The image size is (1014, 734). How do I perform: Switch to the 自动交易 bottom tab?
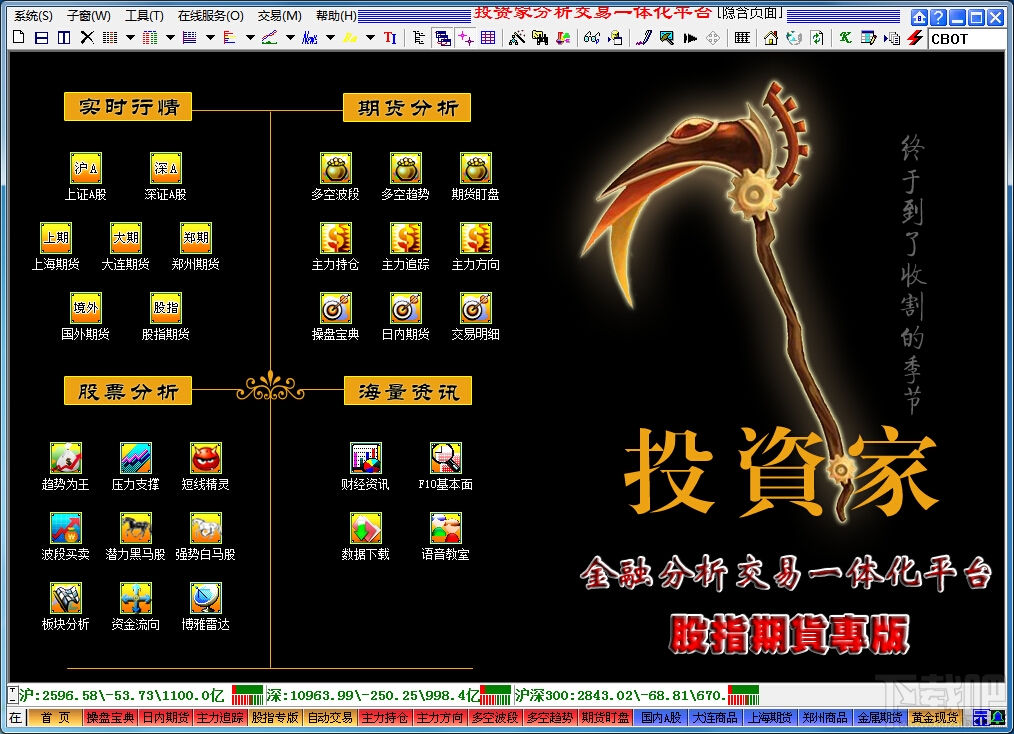point(330,717)
